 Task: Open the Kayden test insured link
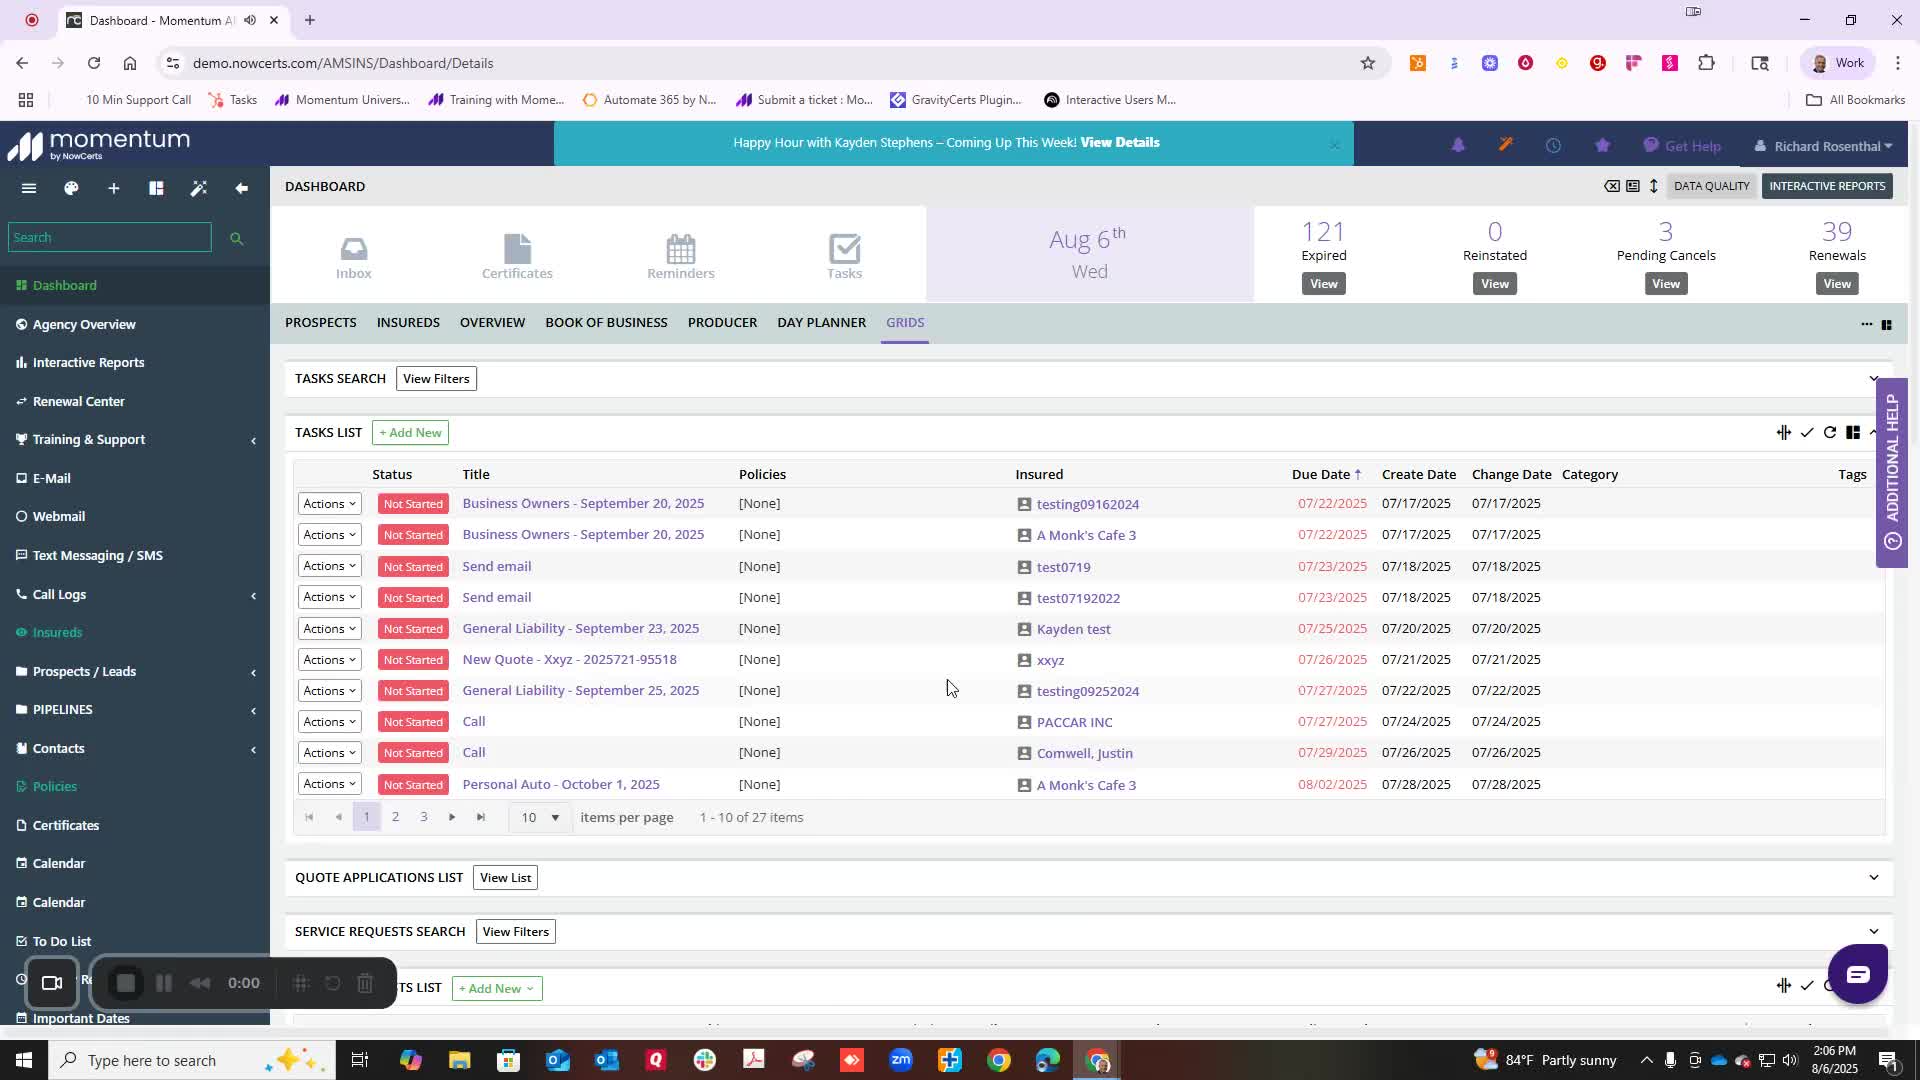tap(1073, 629)
